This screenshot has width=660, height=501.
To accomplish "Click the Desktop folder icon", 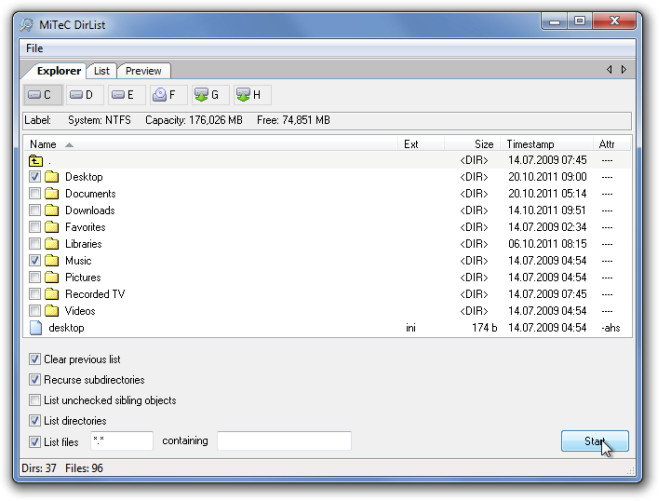I will coord(52,177).
